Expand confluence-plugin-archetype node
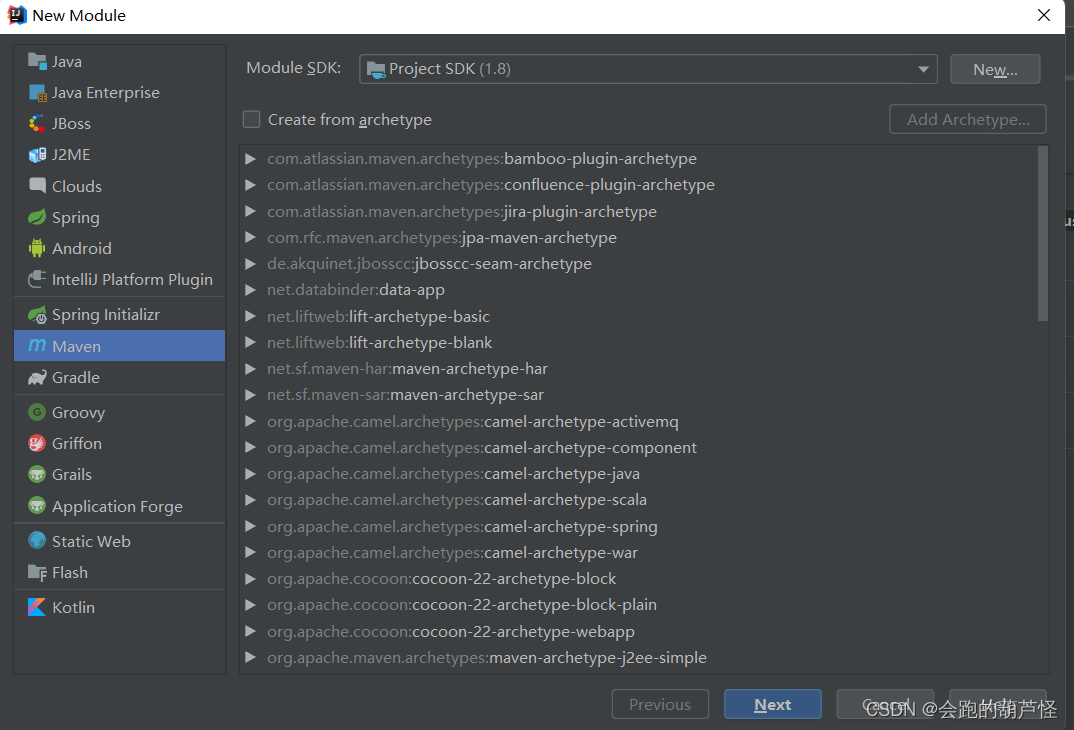 point(251,185)
